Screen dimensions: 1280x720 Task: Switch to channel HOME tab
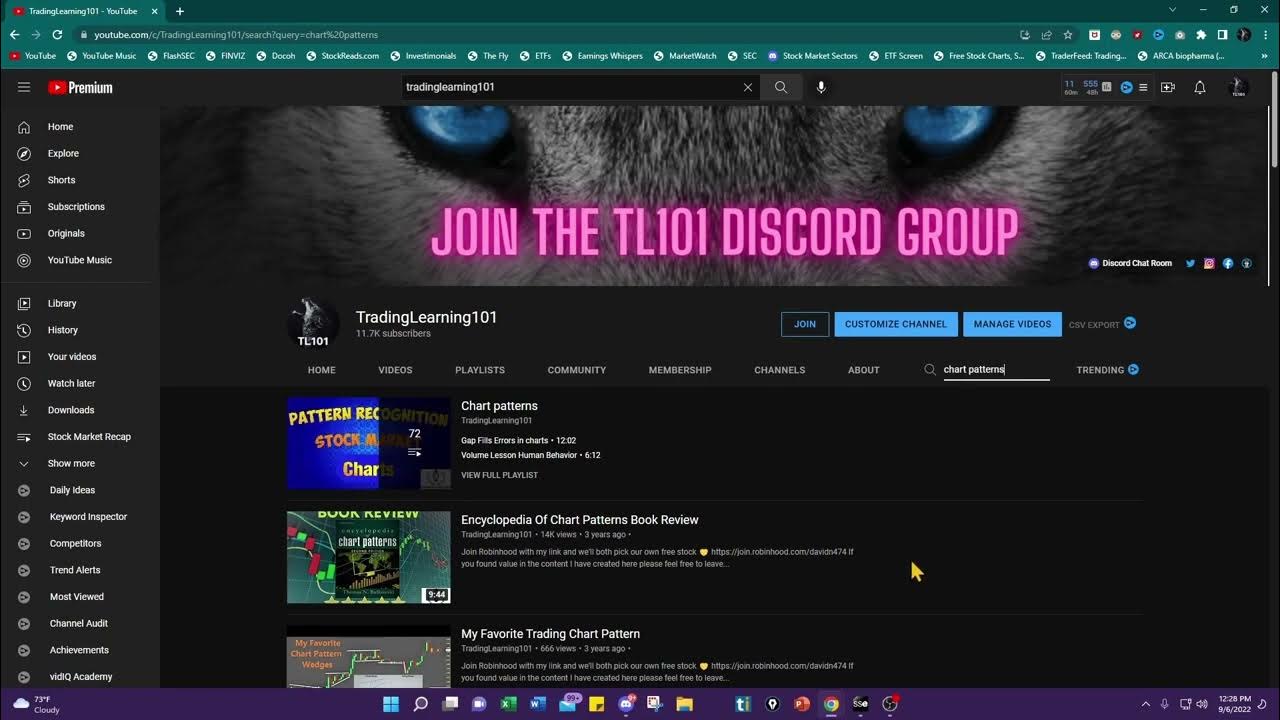(322, 370)
